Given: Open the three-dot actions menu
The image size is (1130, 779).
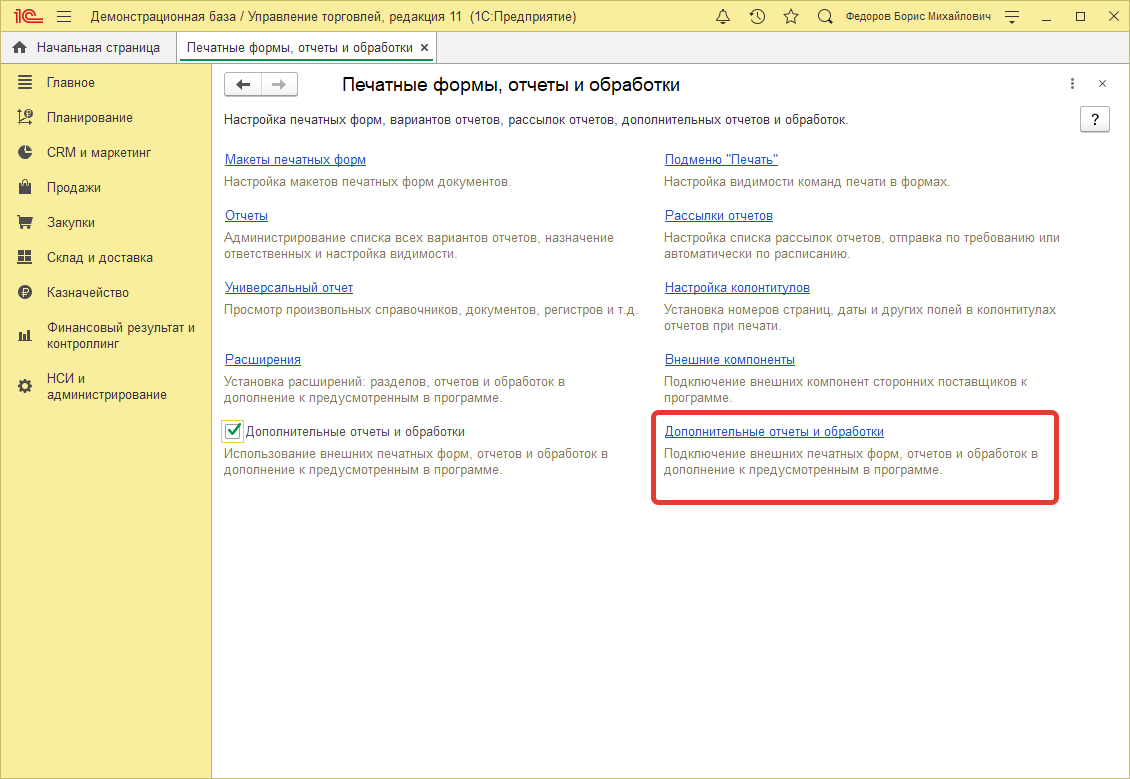Looking at the screenshot, I should click(x=1072, y=84).
